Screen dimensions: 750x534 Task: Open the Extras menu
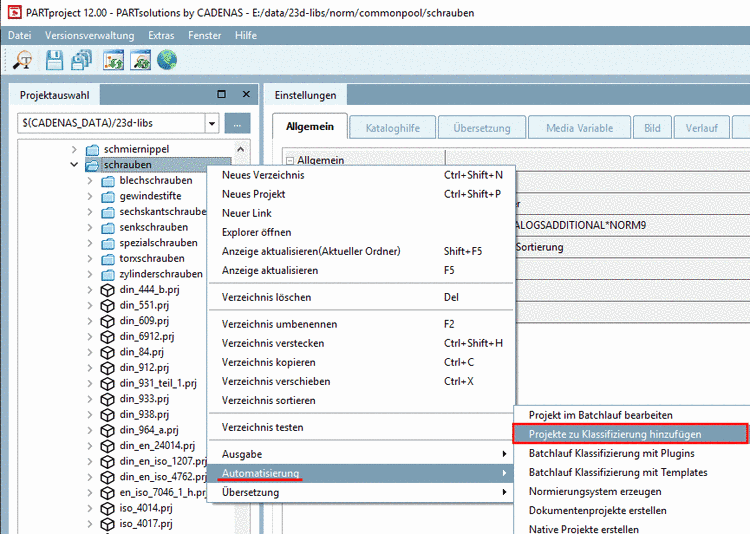(161, 35)
